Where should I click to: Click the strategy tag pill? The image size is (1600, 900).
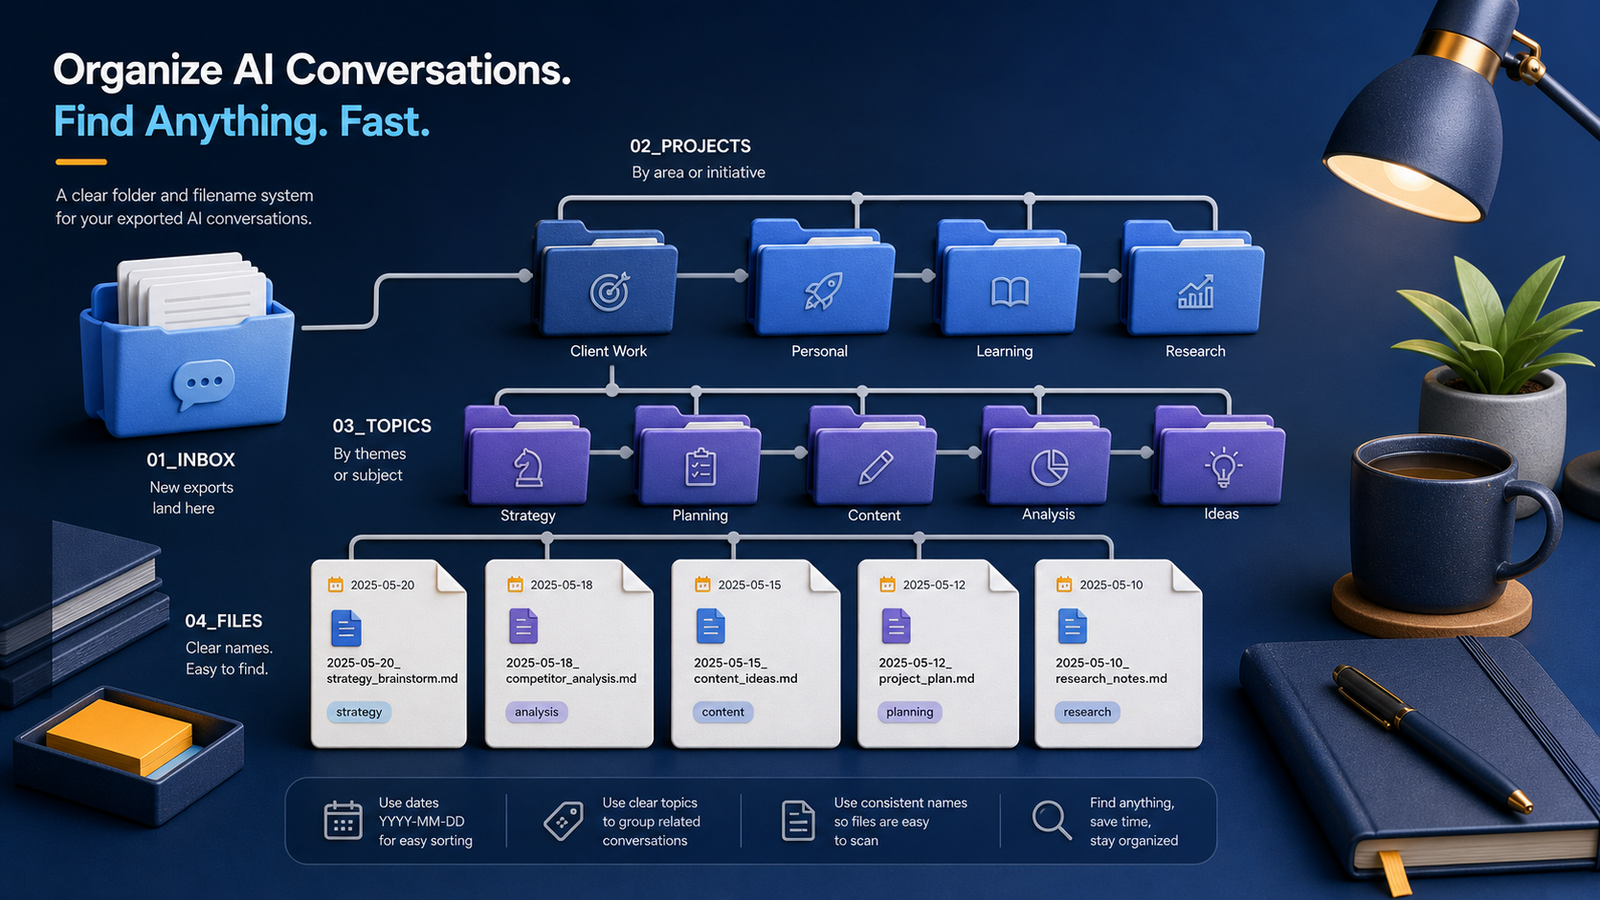tap(359, 712)
